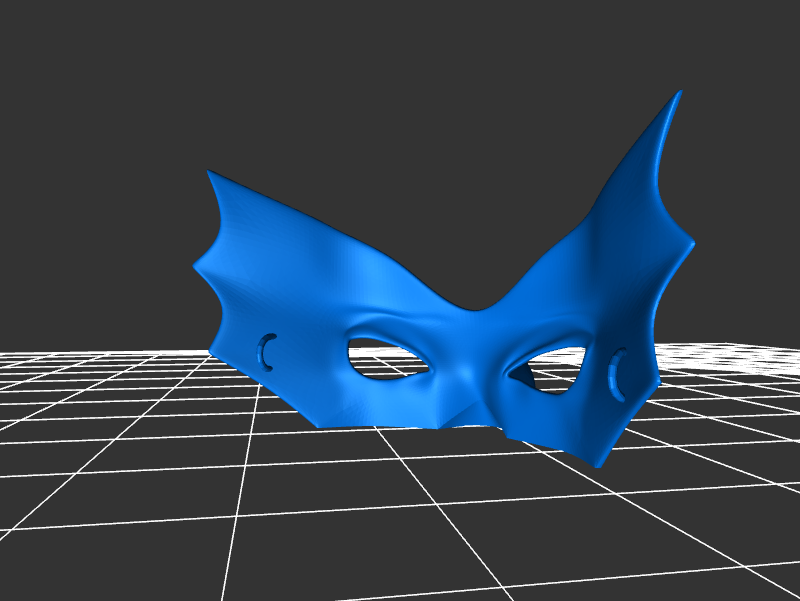Click the middle spike on the mask's right edge
Image resolution: width=800 pixels, height=601 pixels.
coord(690,245)
